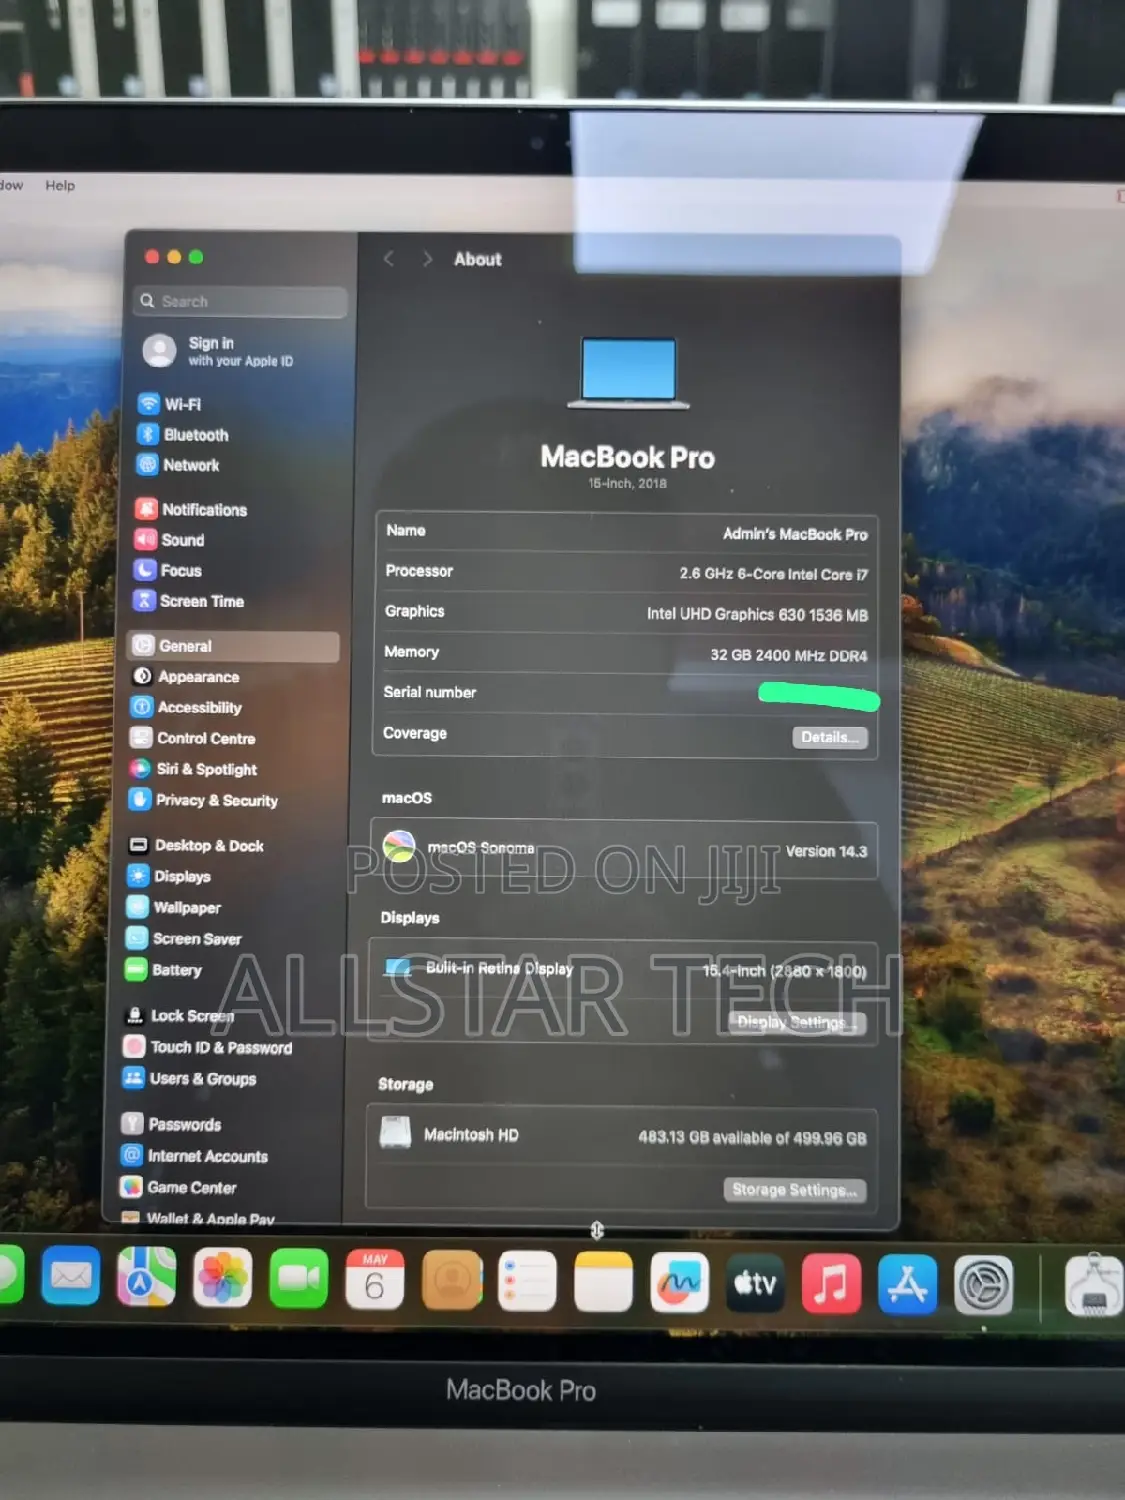This screenshot has width=1125, height=1500.
Task: Open Desktop & Dock settings
Action: 196,845
